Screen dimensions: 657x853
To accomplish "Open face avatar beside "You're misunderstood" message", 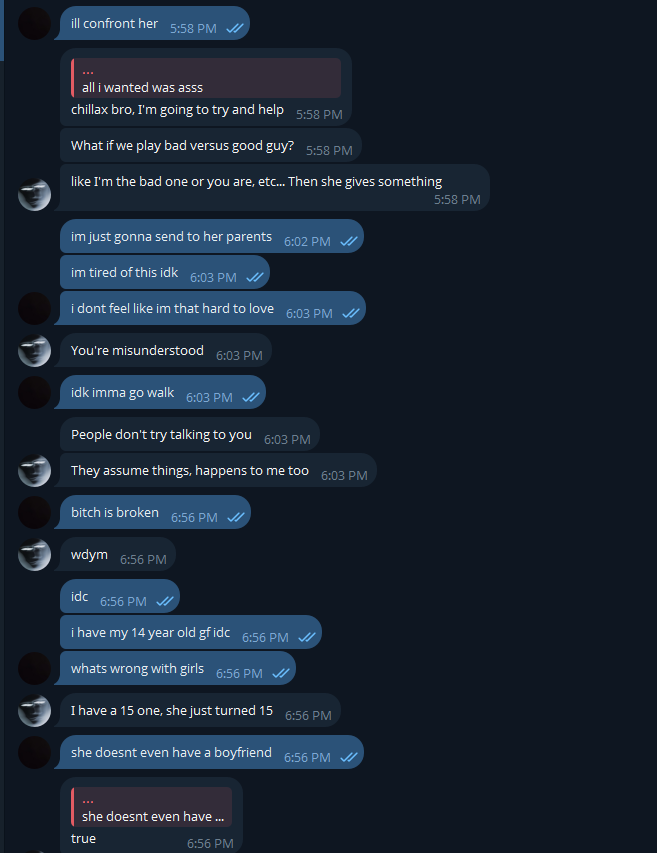I will tap(34, 351).
